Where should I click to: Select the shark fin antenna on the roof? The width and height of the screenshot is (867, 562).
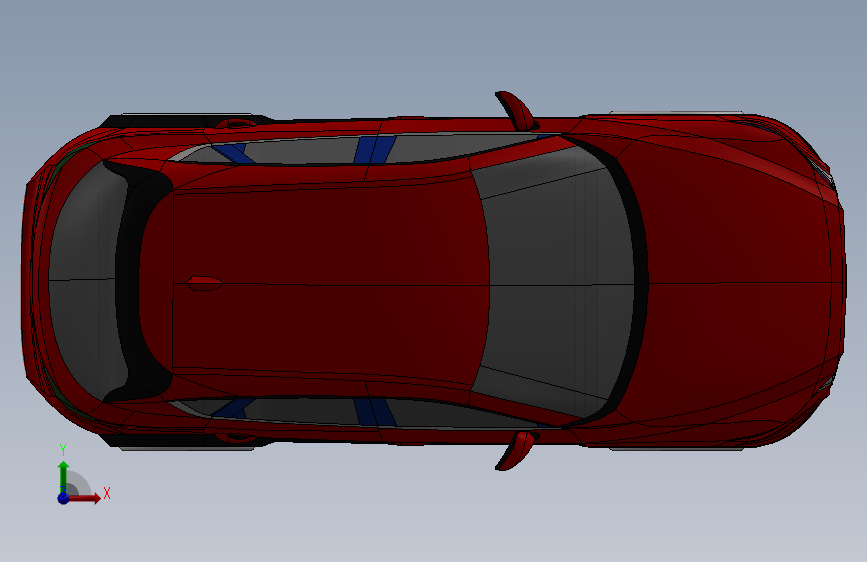(204, 283)
